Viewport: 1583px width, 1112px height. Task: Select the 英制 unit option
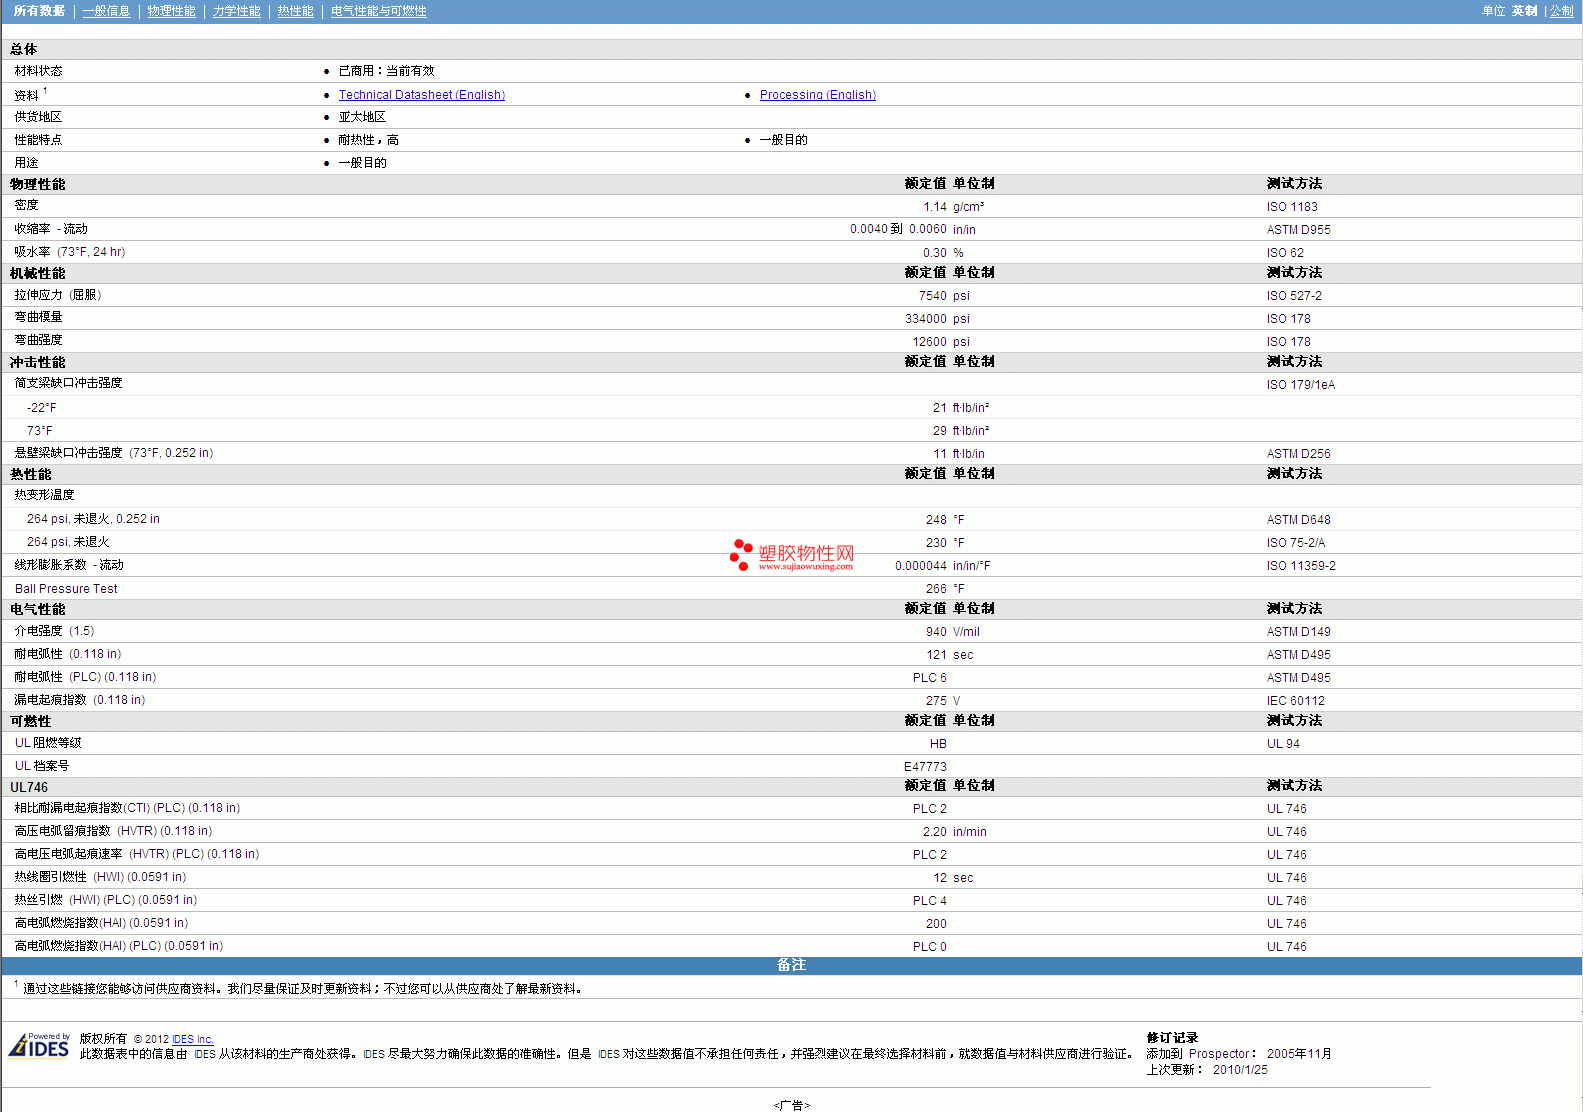[x=1524, y=11]
